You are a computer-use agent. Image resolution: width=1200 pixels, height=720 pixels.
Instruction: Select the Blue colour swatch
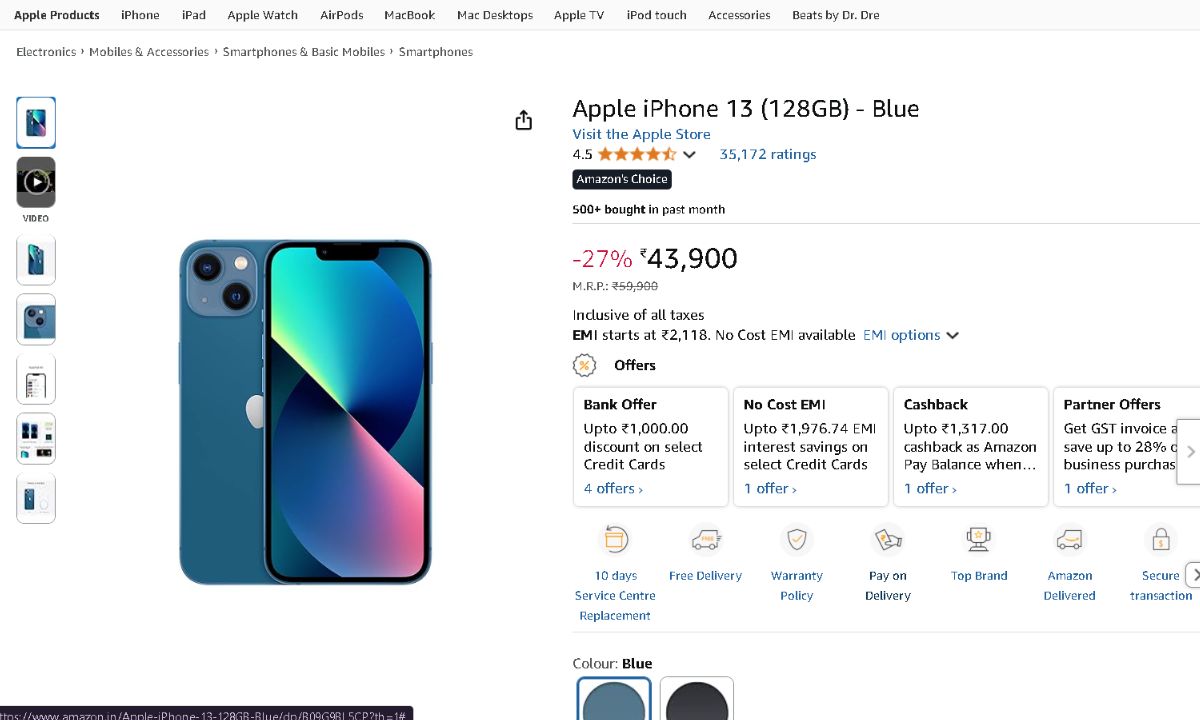coord(614,700)
